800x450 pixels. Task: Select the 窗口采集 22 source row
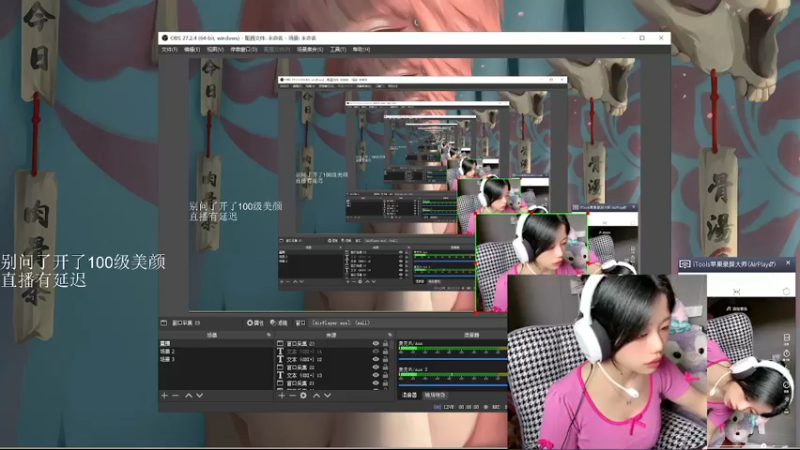334,367
